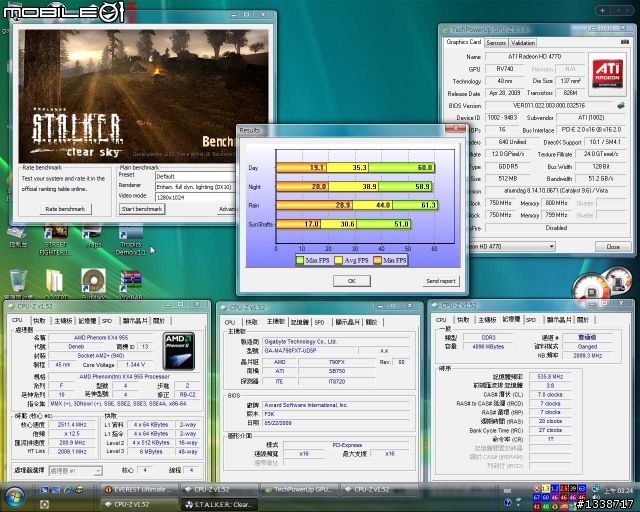Click the 4096 MBytes memory size value

pos(488,347)
